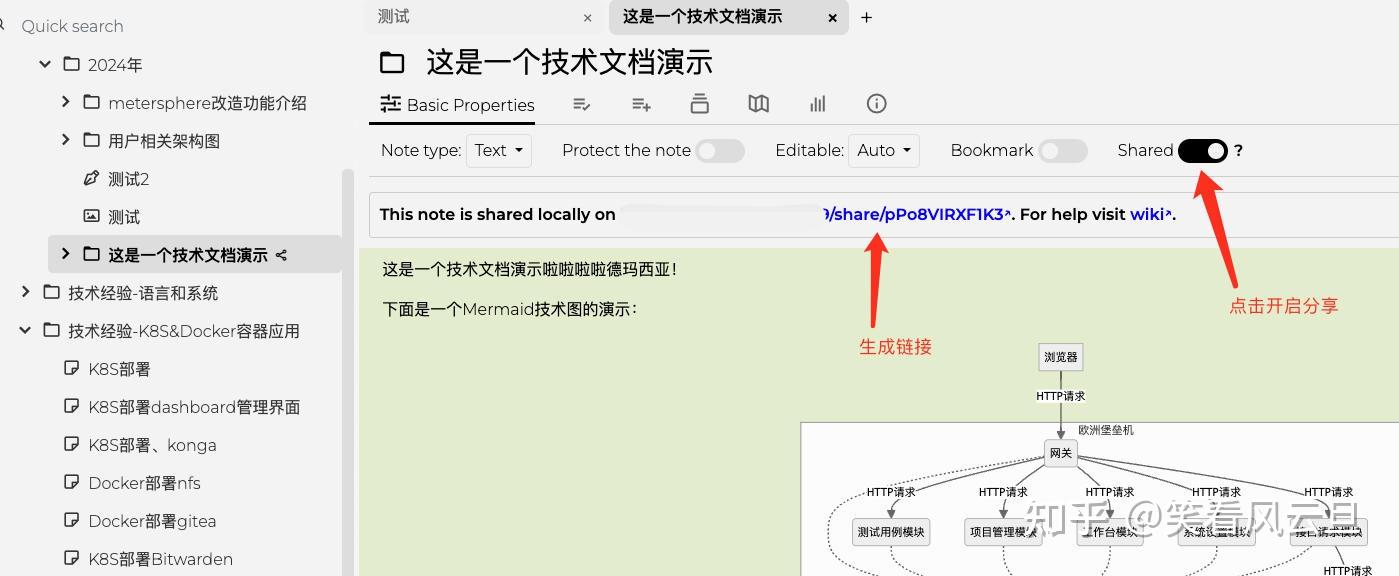Collapse the 2024年 folder
This screenshot has width=1399, height=576.
tap(44, 63)
